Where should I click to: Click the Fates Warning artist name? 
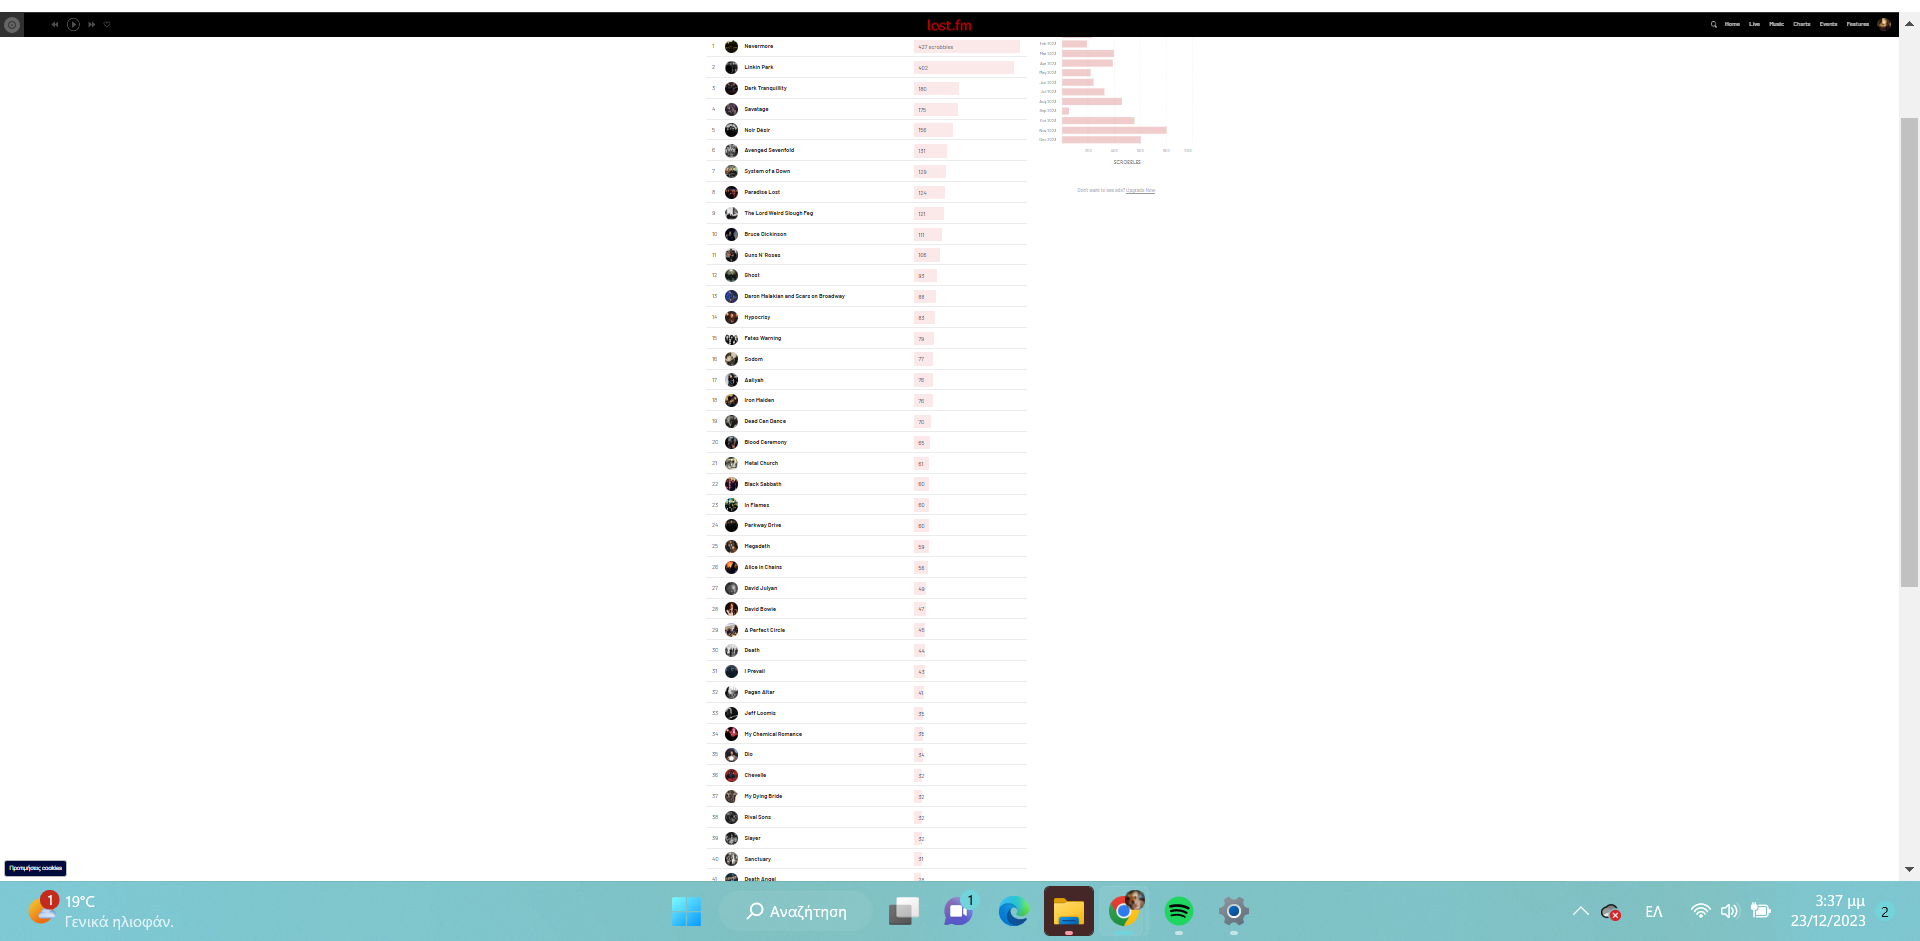762,338
